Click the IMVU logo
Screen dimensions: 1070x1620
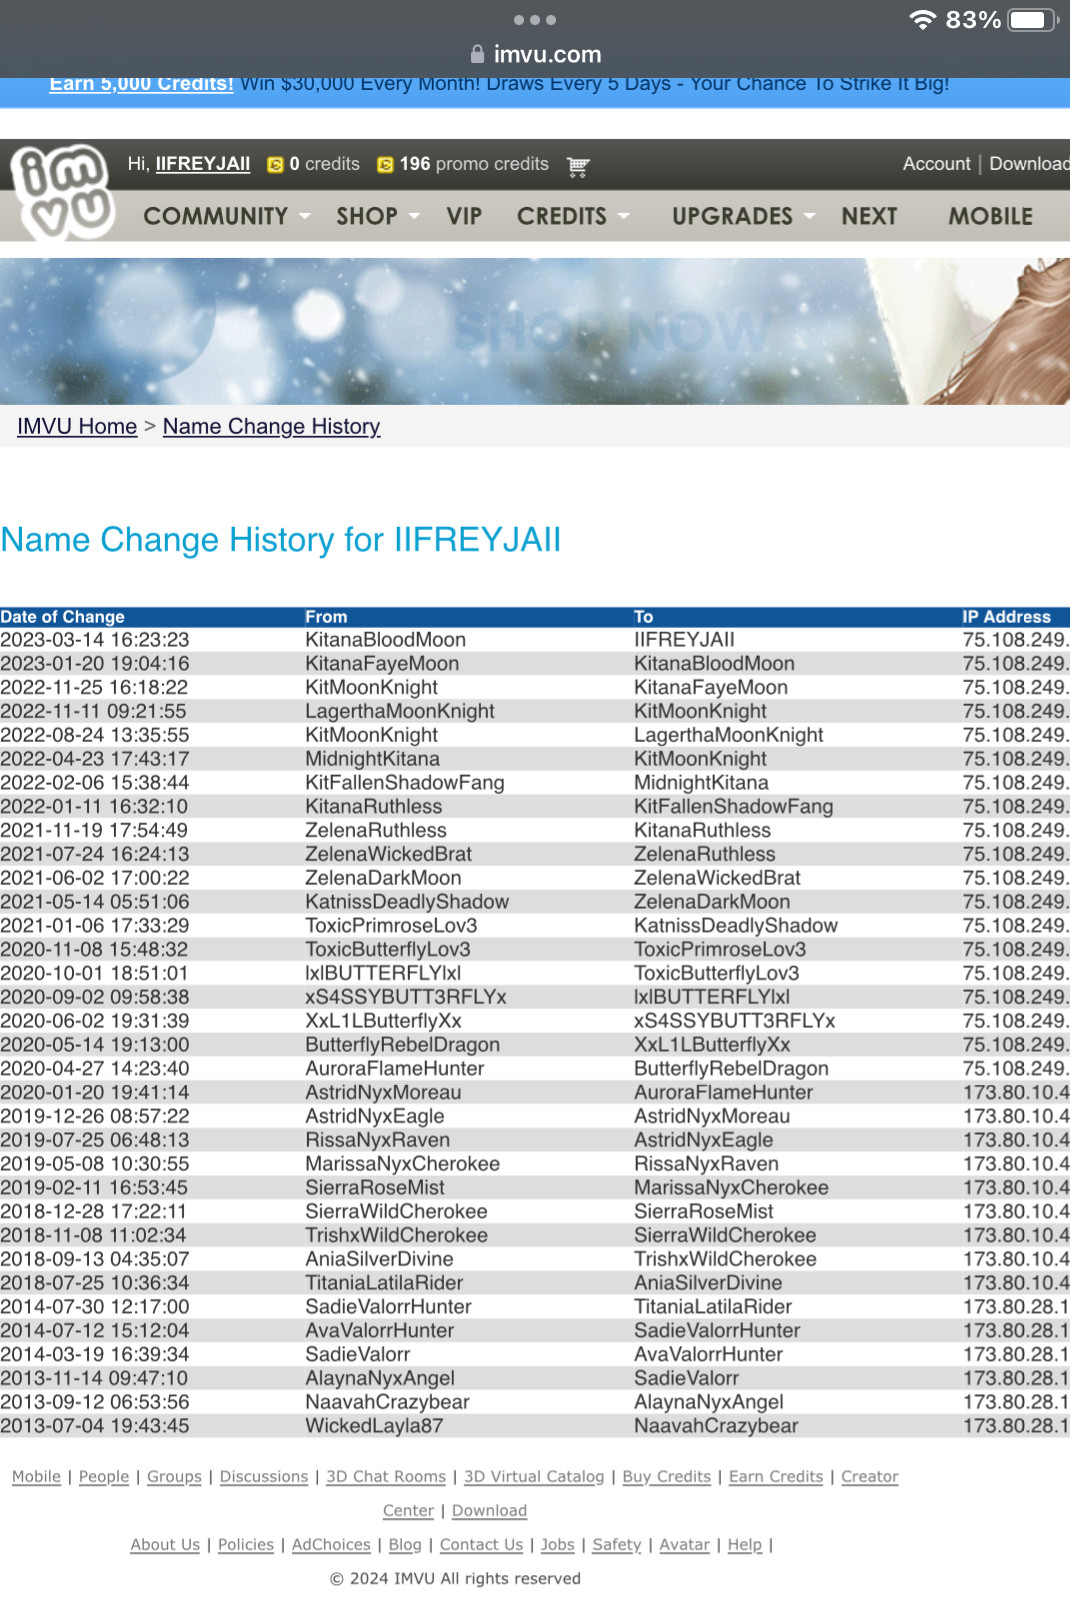[64, 192]
